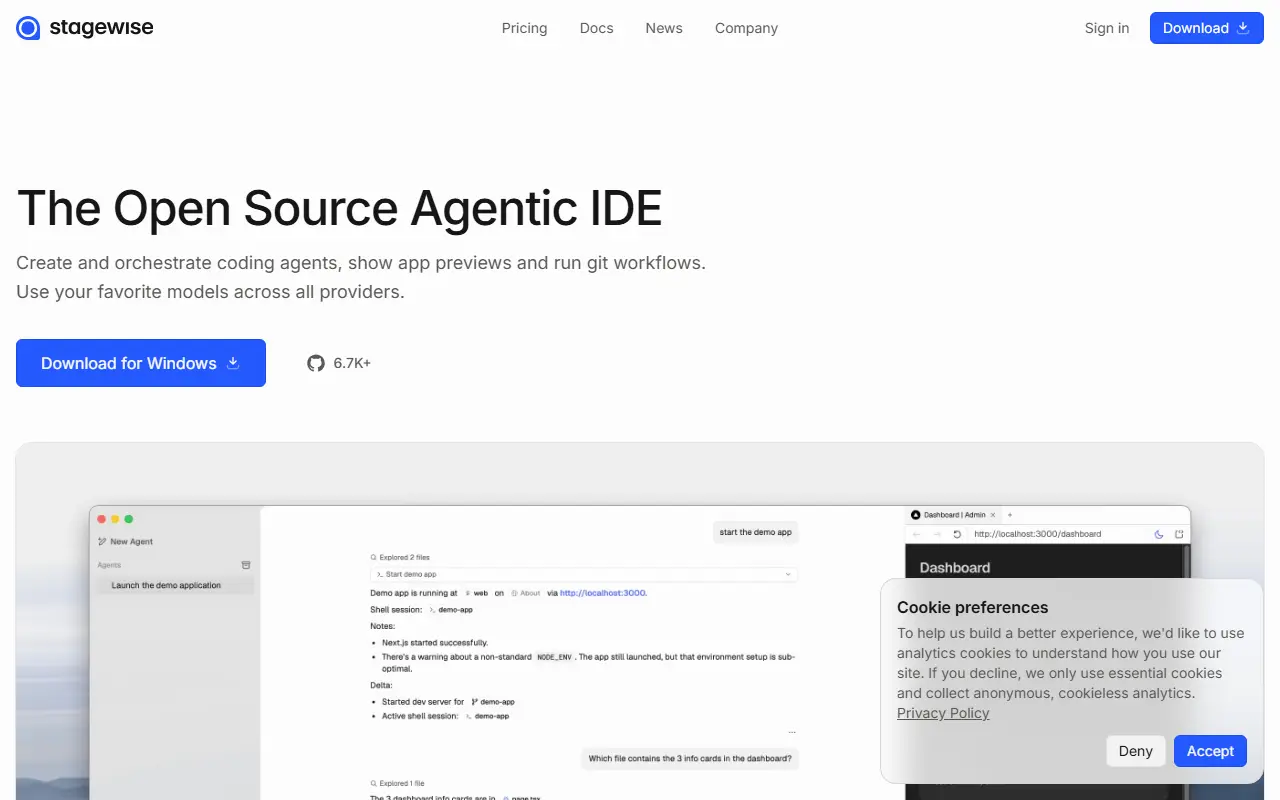Click the demo-app chip after 'Started dev server for'
The image size is (1280, 800).
(492, 702)
